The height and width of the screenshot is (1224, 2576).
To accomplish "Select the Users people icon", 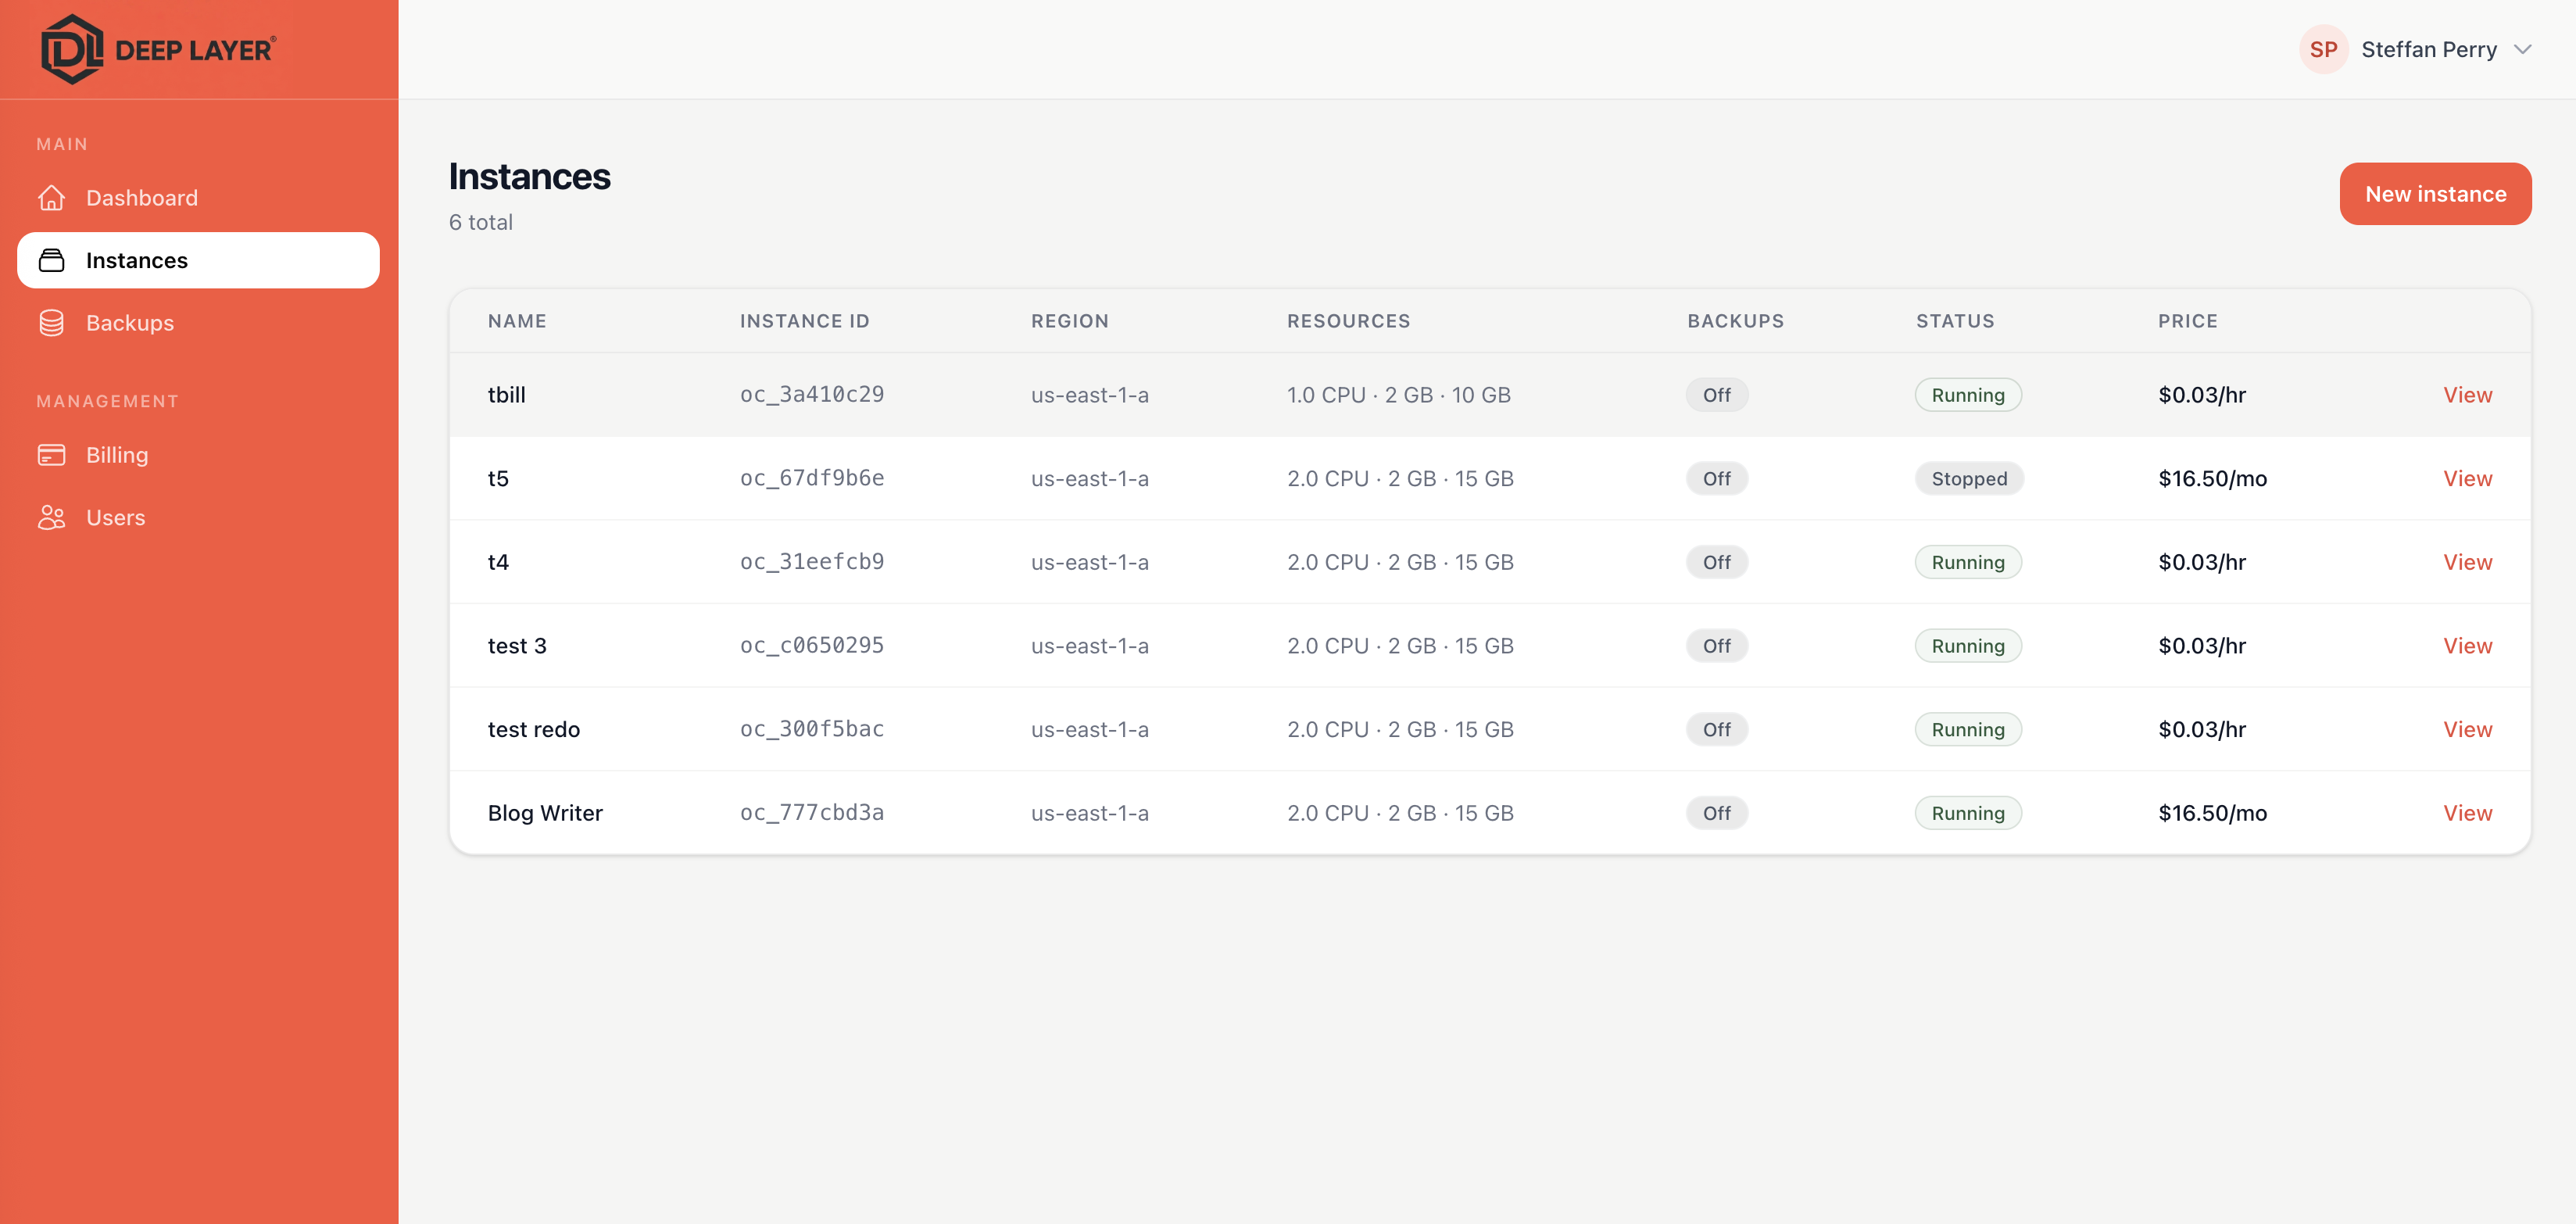I will 51,517.
